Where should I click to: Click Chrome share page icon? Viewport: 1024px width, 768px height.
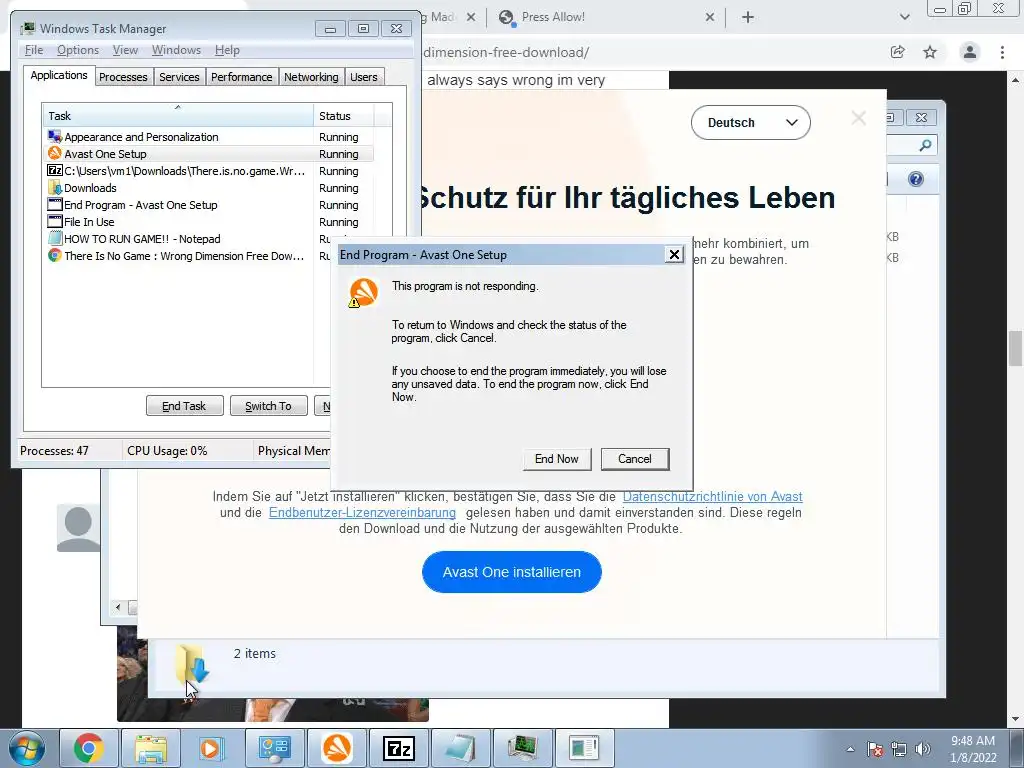point(898,52)
